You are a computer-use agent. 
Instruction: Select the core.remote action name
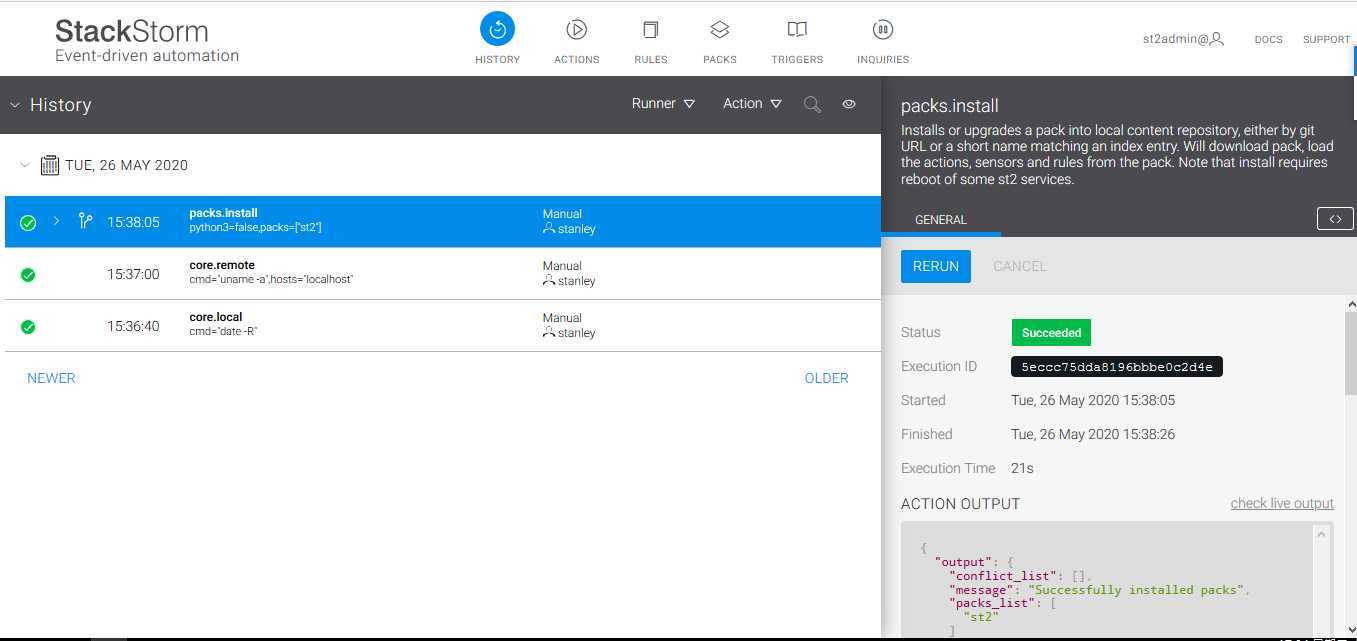[222, 265]
